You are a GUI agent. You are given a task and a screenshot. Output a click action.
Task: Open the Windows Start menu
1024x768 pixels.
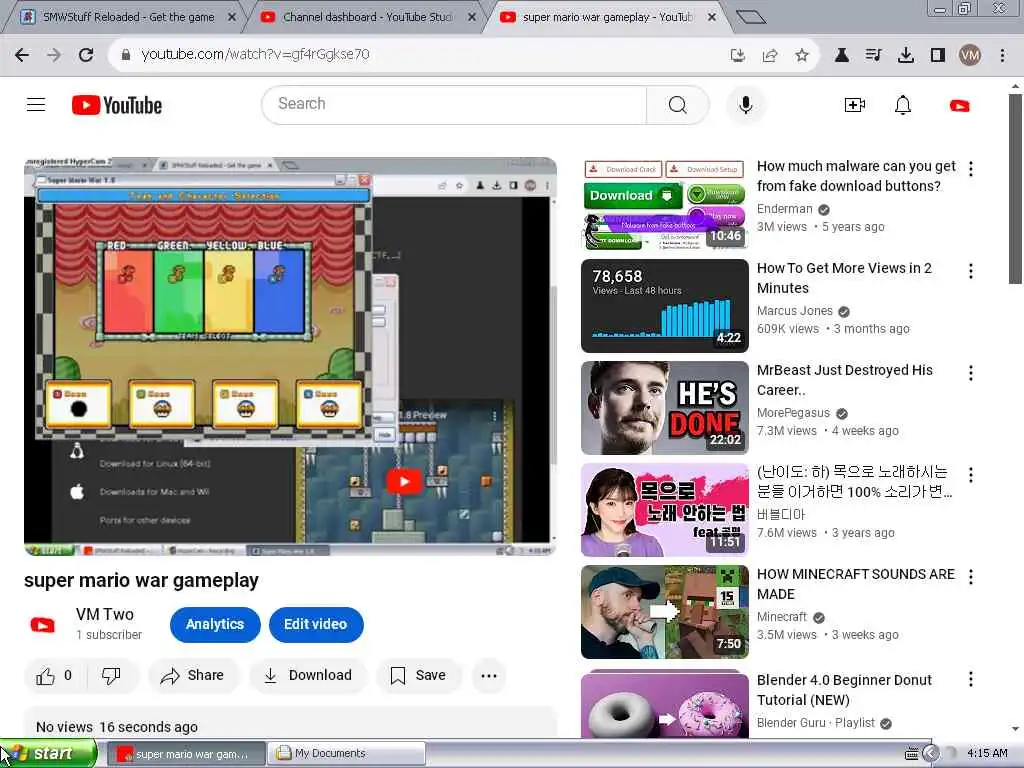[48, 754]
